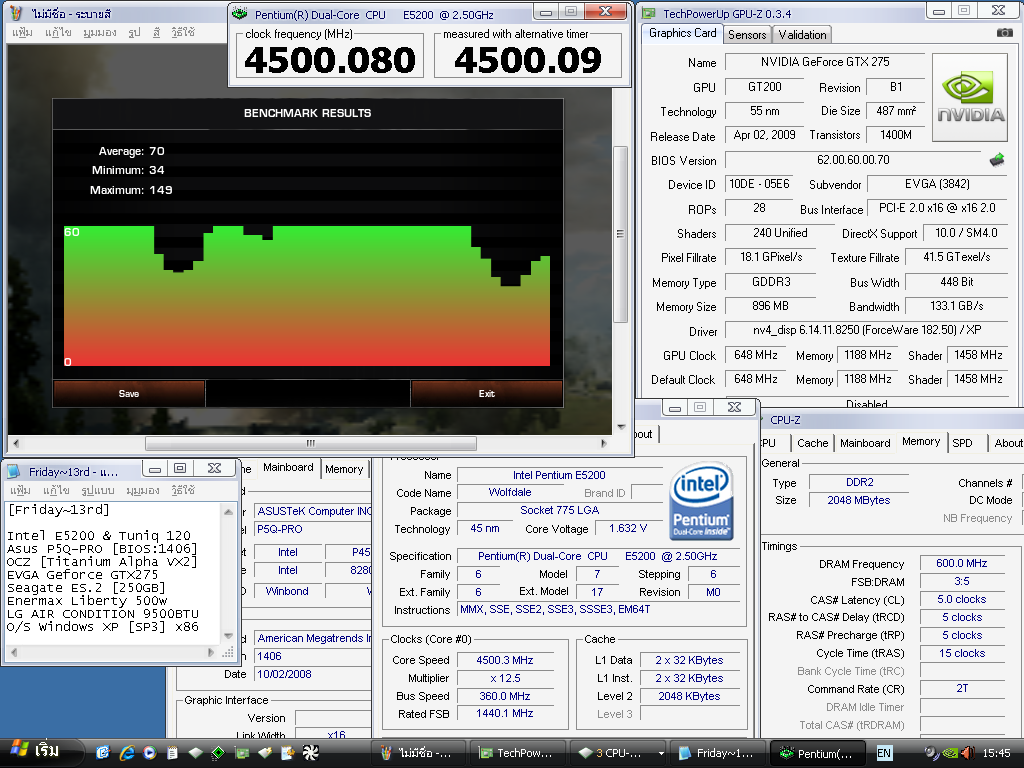Open Internet Explorer from quick launch
1024x768 pixels.
127,752
